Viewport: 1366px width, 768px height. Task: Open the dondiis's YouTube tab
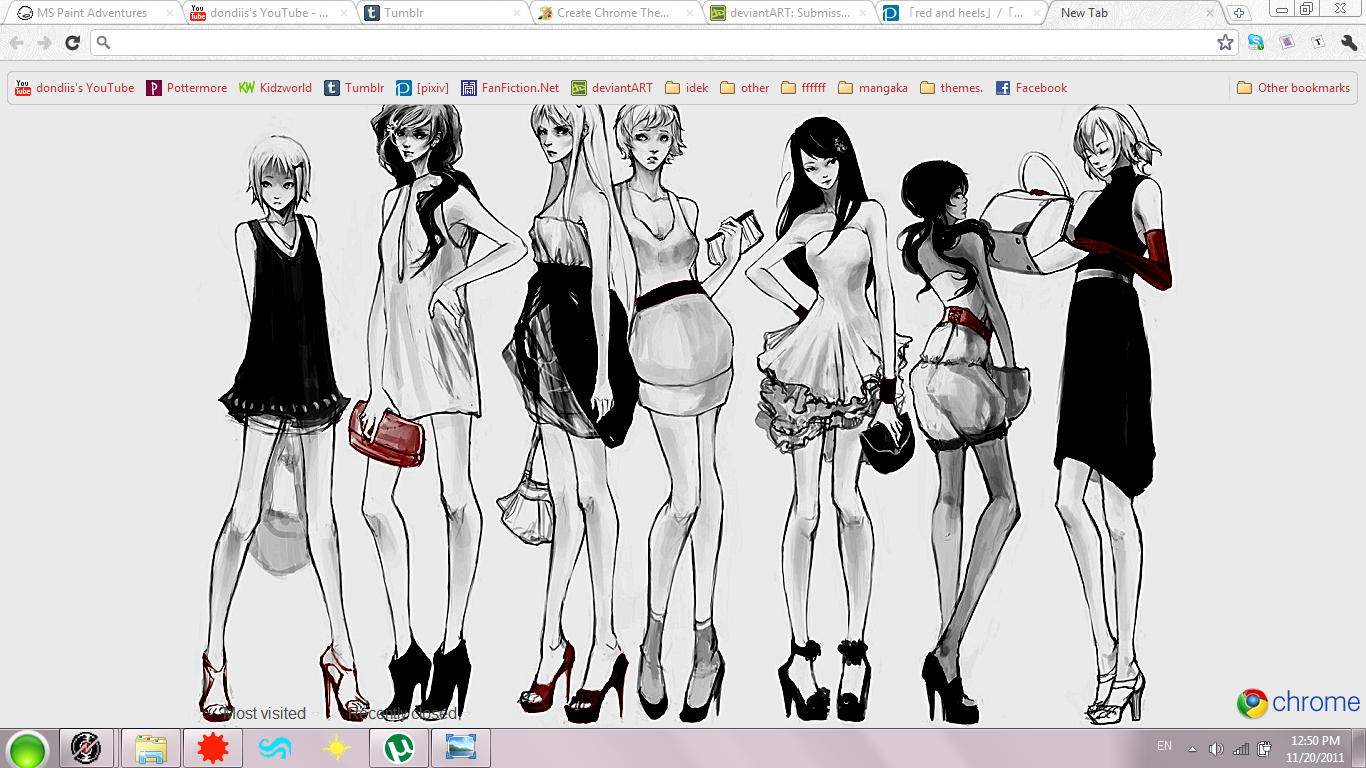click(x=268, y=13)
